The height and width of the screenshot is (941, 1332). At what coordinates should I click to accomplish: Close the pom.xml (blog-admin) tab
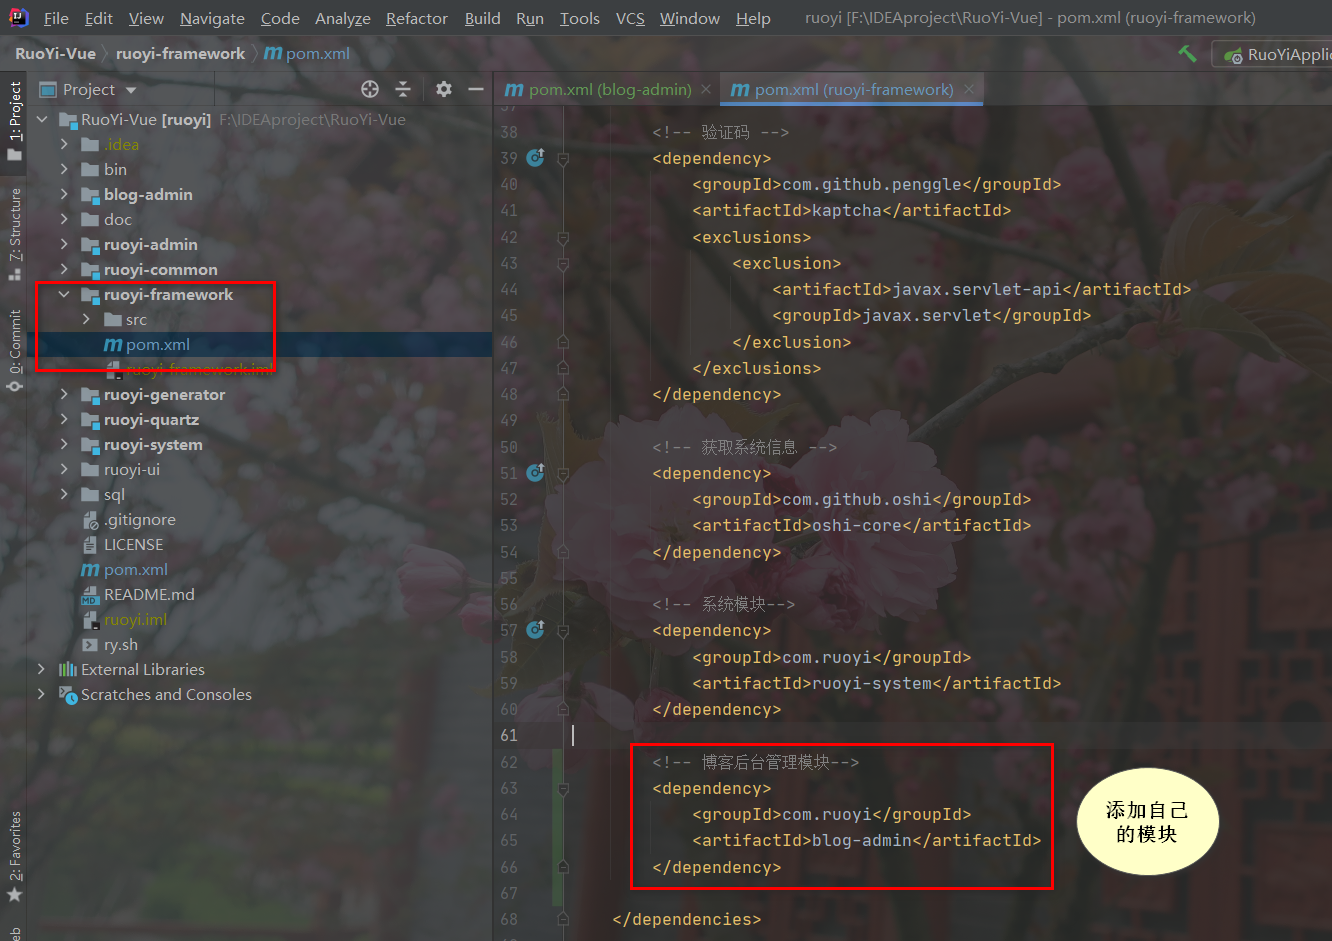click(706, 89)
